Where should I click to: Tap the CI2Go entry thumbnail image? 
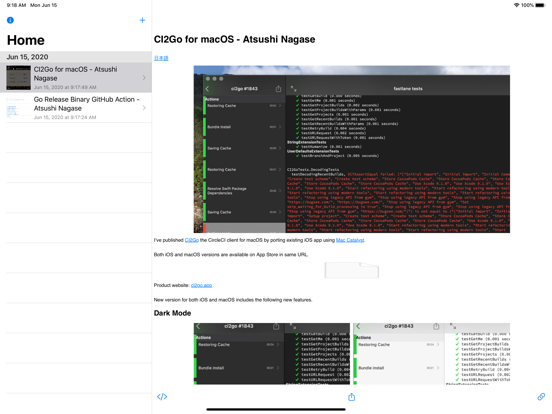pyautogui.click(x=19, y=78)
